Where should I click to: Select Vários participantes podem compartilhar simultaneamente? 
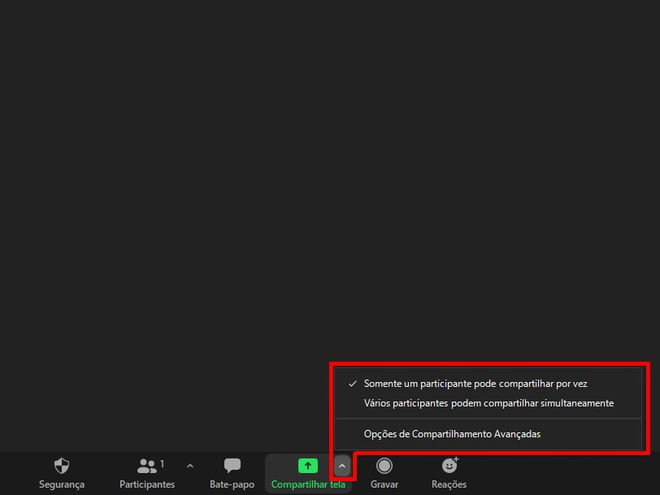(x=487, y=403)
